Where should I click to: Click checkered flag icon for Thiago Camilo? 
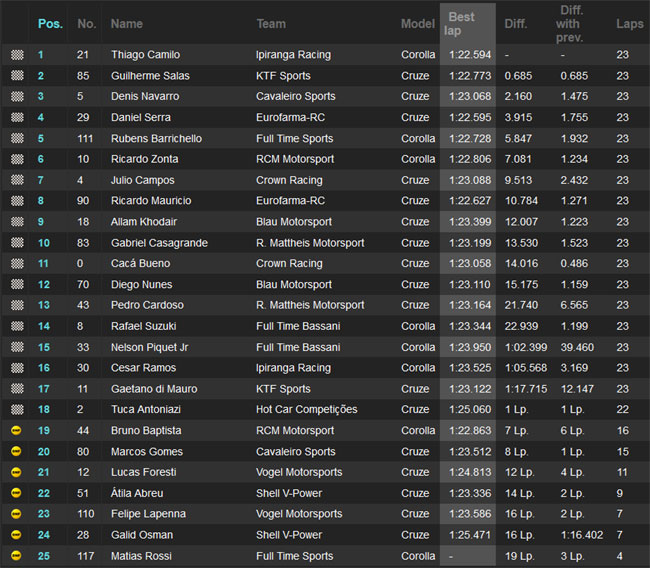17,55
